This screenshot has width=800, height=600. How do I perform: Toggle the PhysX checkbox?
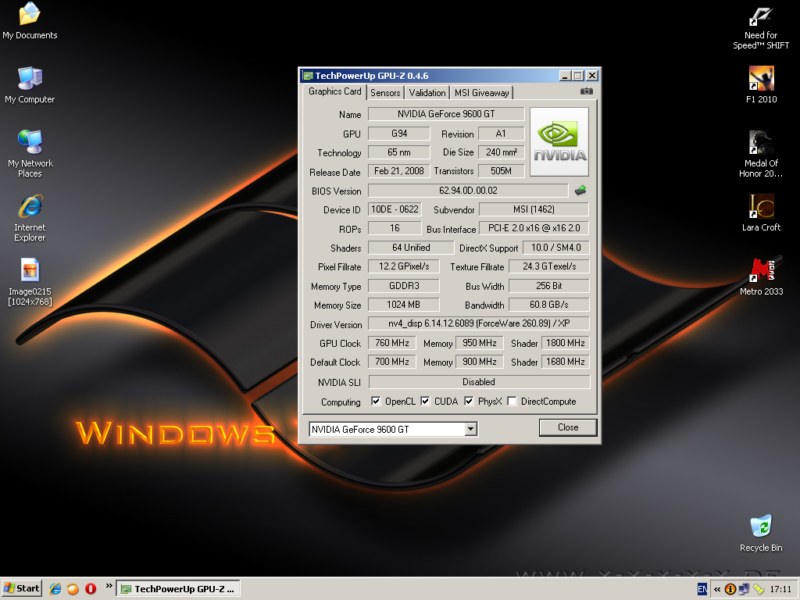coord(469,402)
